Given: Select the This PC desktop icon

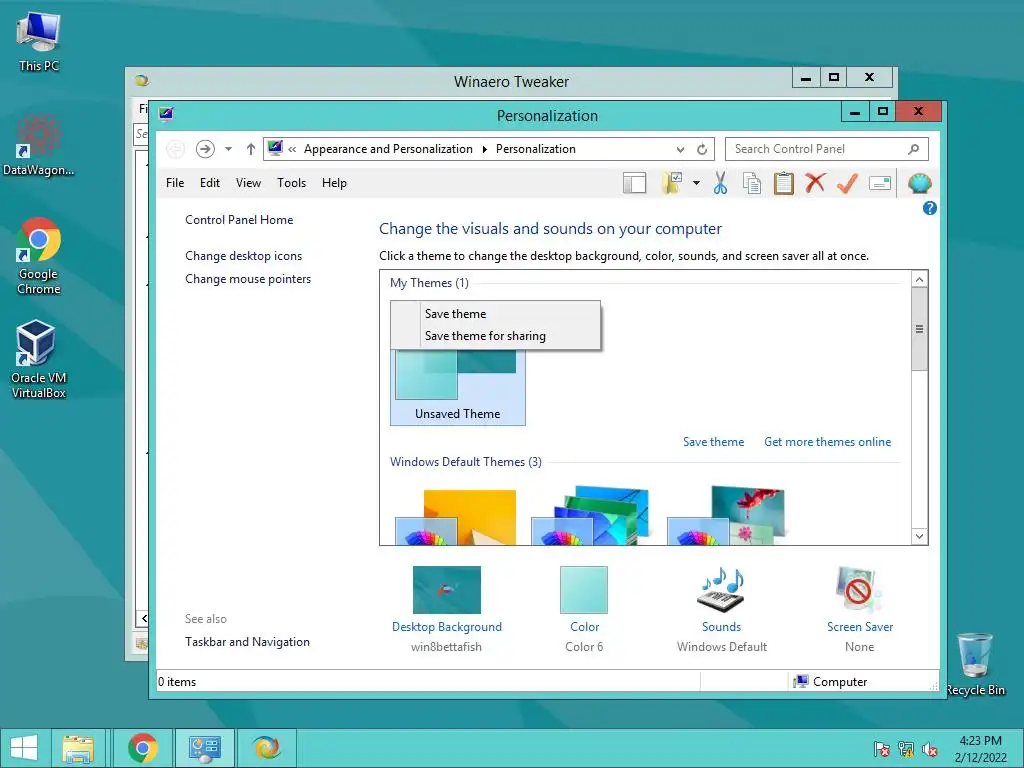Looking at the screenshot, I should [x=39, y=41].
